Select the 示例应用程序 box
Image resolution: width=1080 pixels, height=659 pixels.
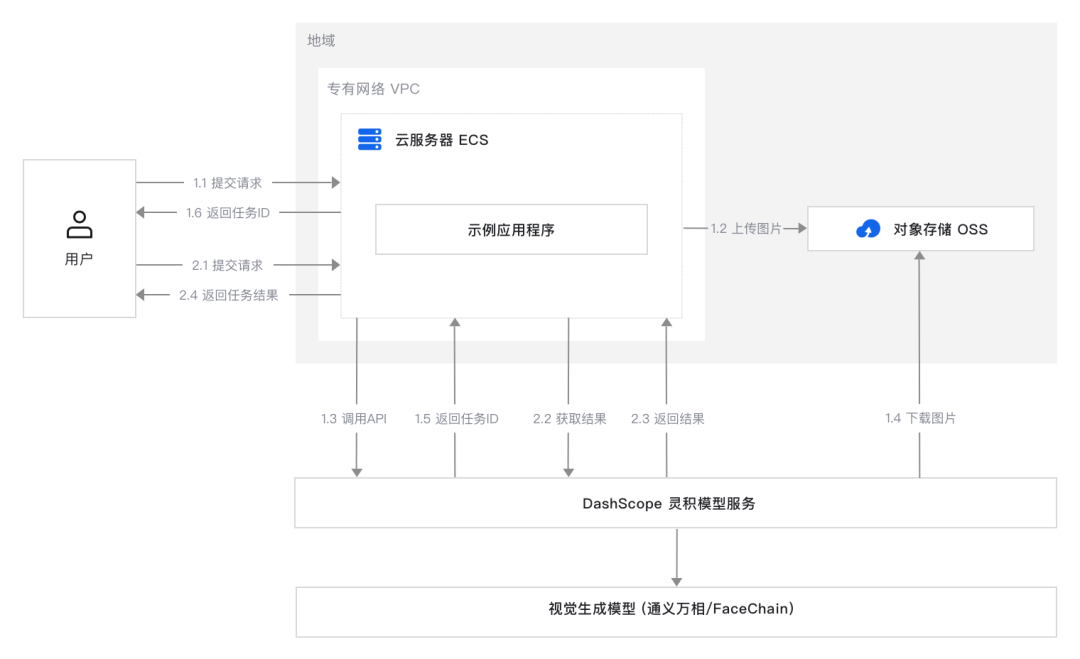tap(511, 229)
